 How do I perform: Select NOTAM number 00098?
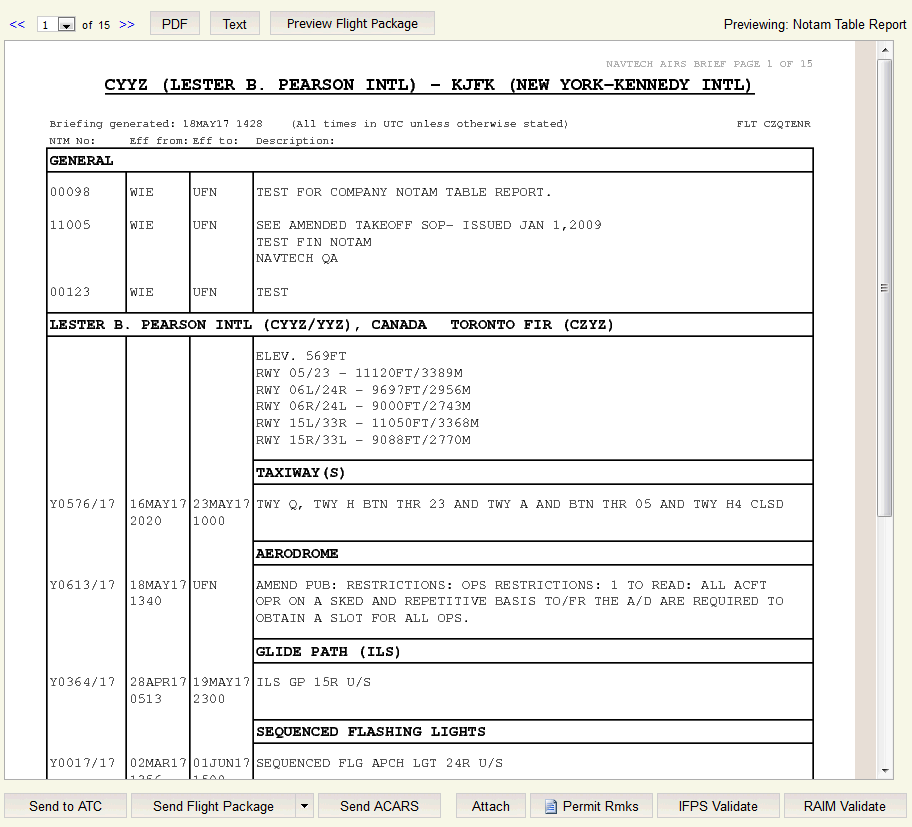(x=70, y=192)
